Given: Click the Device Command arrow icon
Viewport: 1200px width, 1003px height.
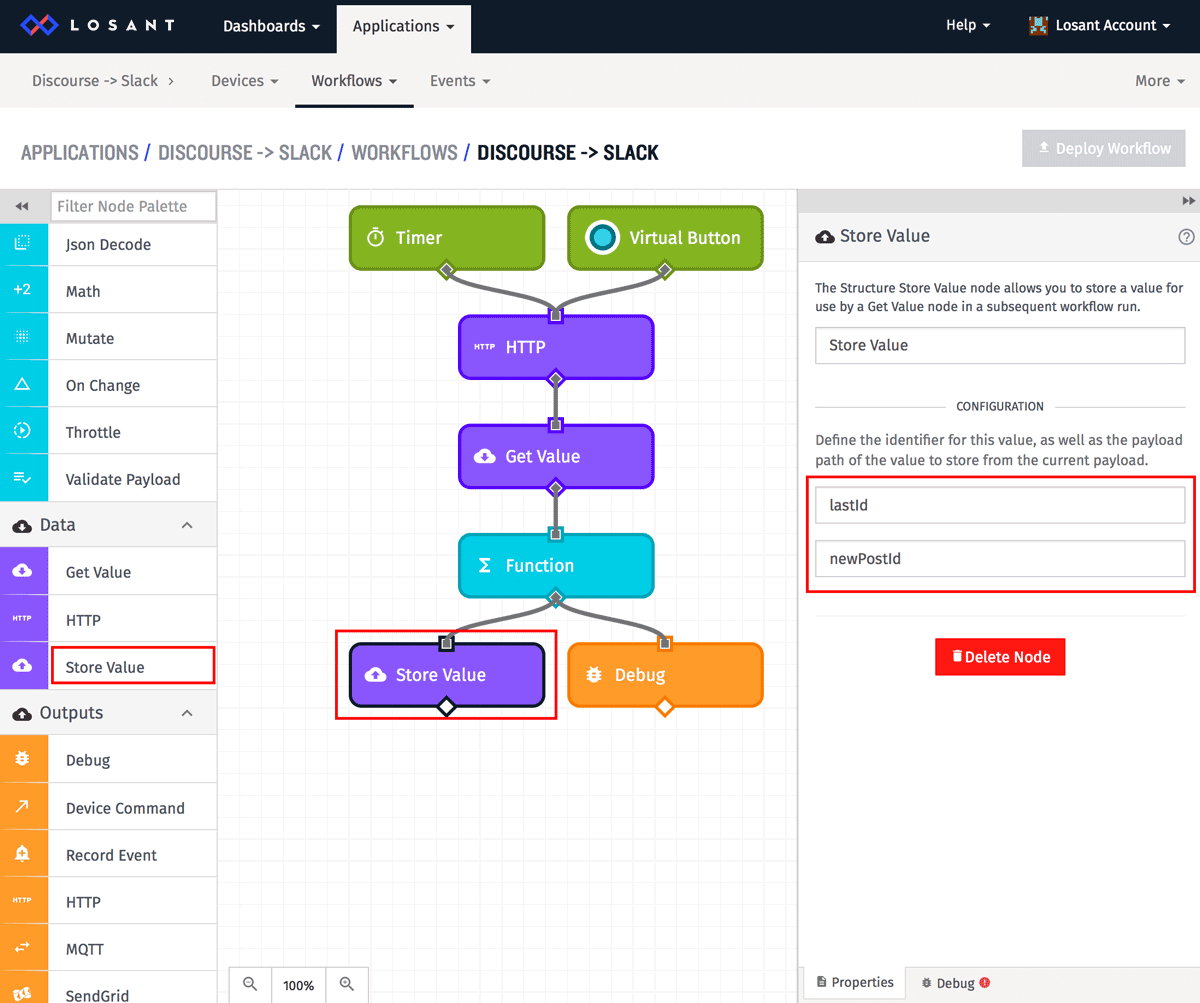Looking at the screenshot, I should [23, 807].
